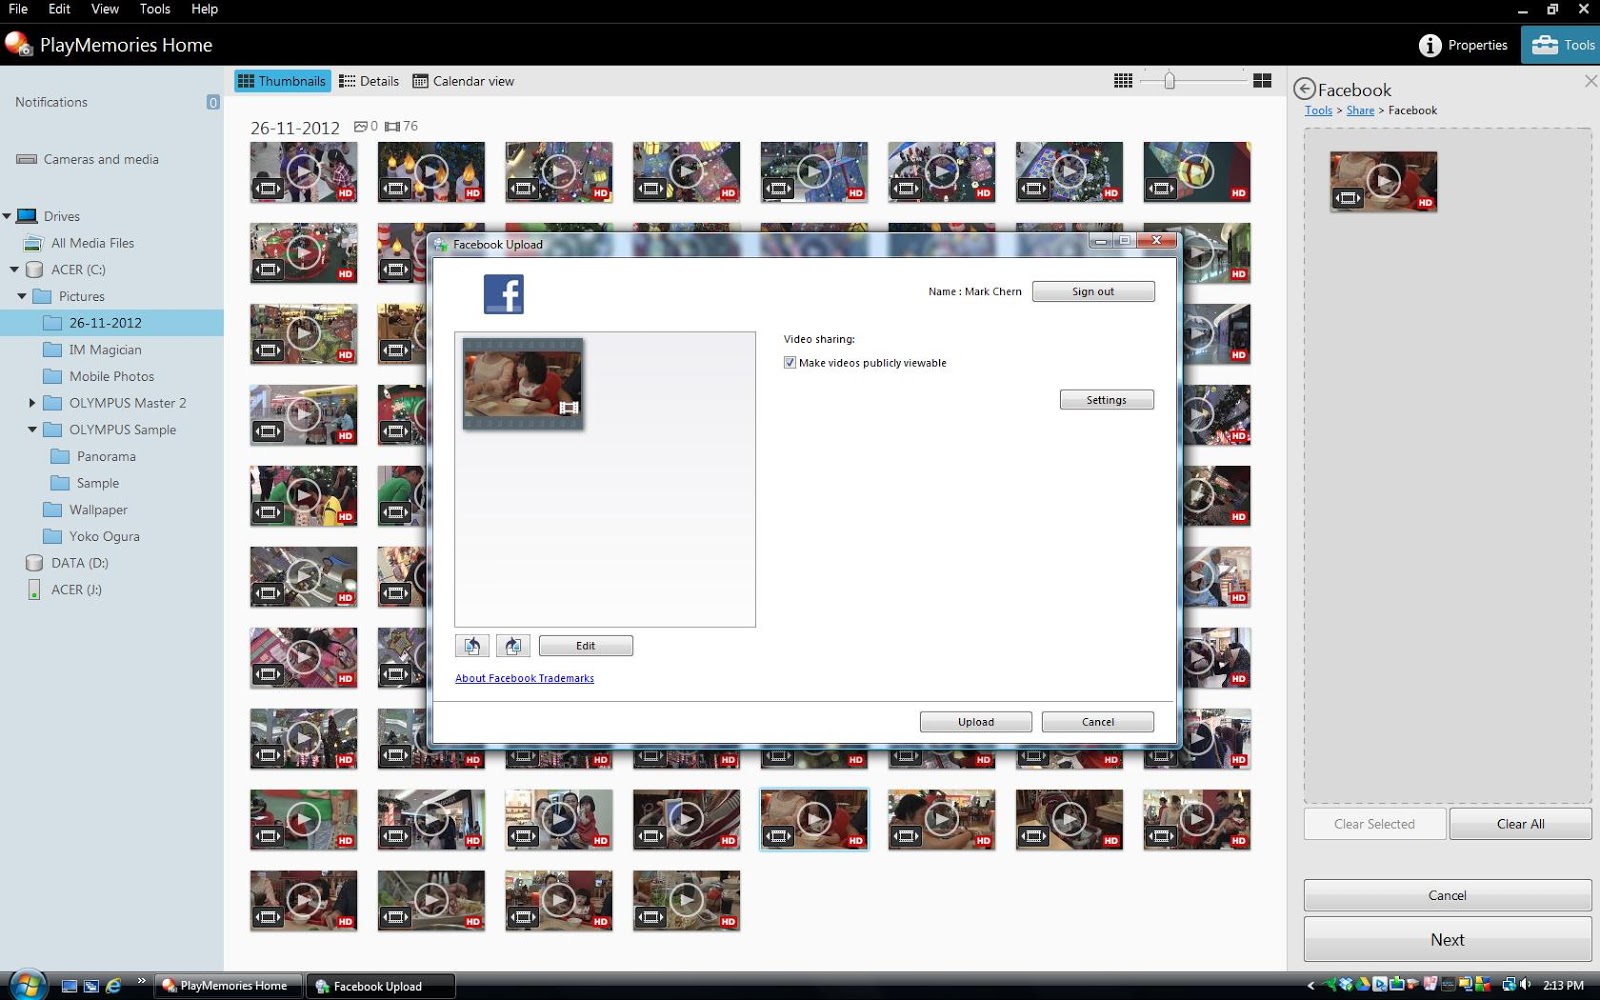
Task: Close the Facebook side panel
Action: coord(1590,81)
